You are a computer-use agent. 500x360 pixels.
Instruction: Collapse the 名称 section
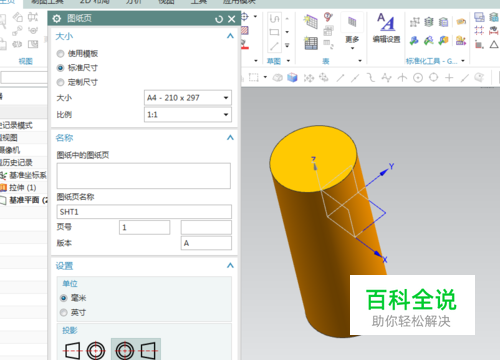[x=230, y=138]
